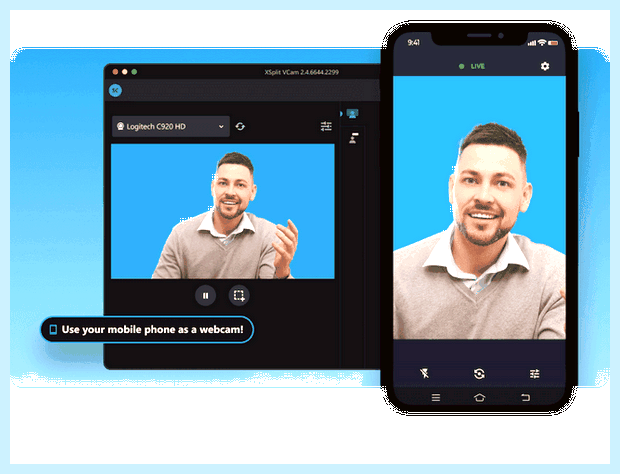Pause the XSplit VCam camera preview
620x474 pixels.
(205, 295)
